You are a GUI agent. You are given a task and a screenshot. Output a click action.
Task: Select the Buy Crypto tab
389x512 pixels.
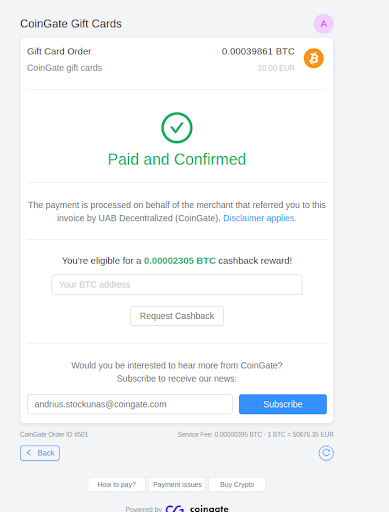237,484
